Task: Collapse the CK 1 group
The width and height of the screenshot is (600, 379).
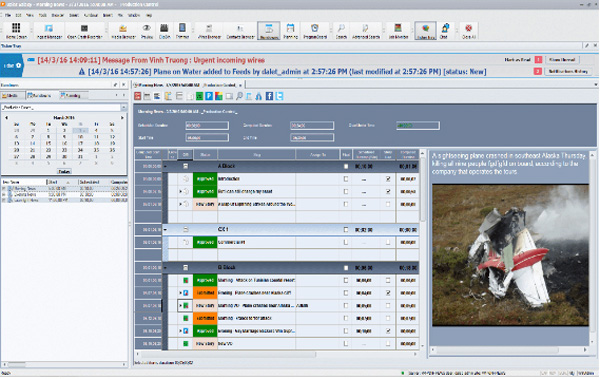Action: click(165, 230)
